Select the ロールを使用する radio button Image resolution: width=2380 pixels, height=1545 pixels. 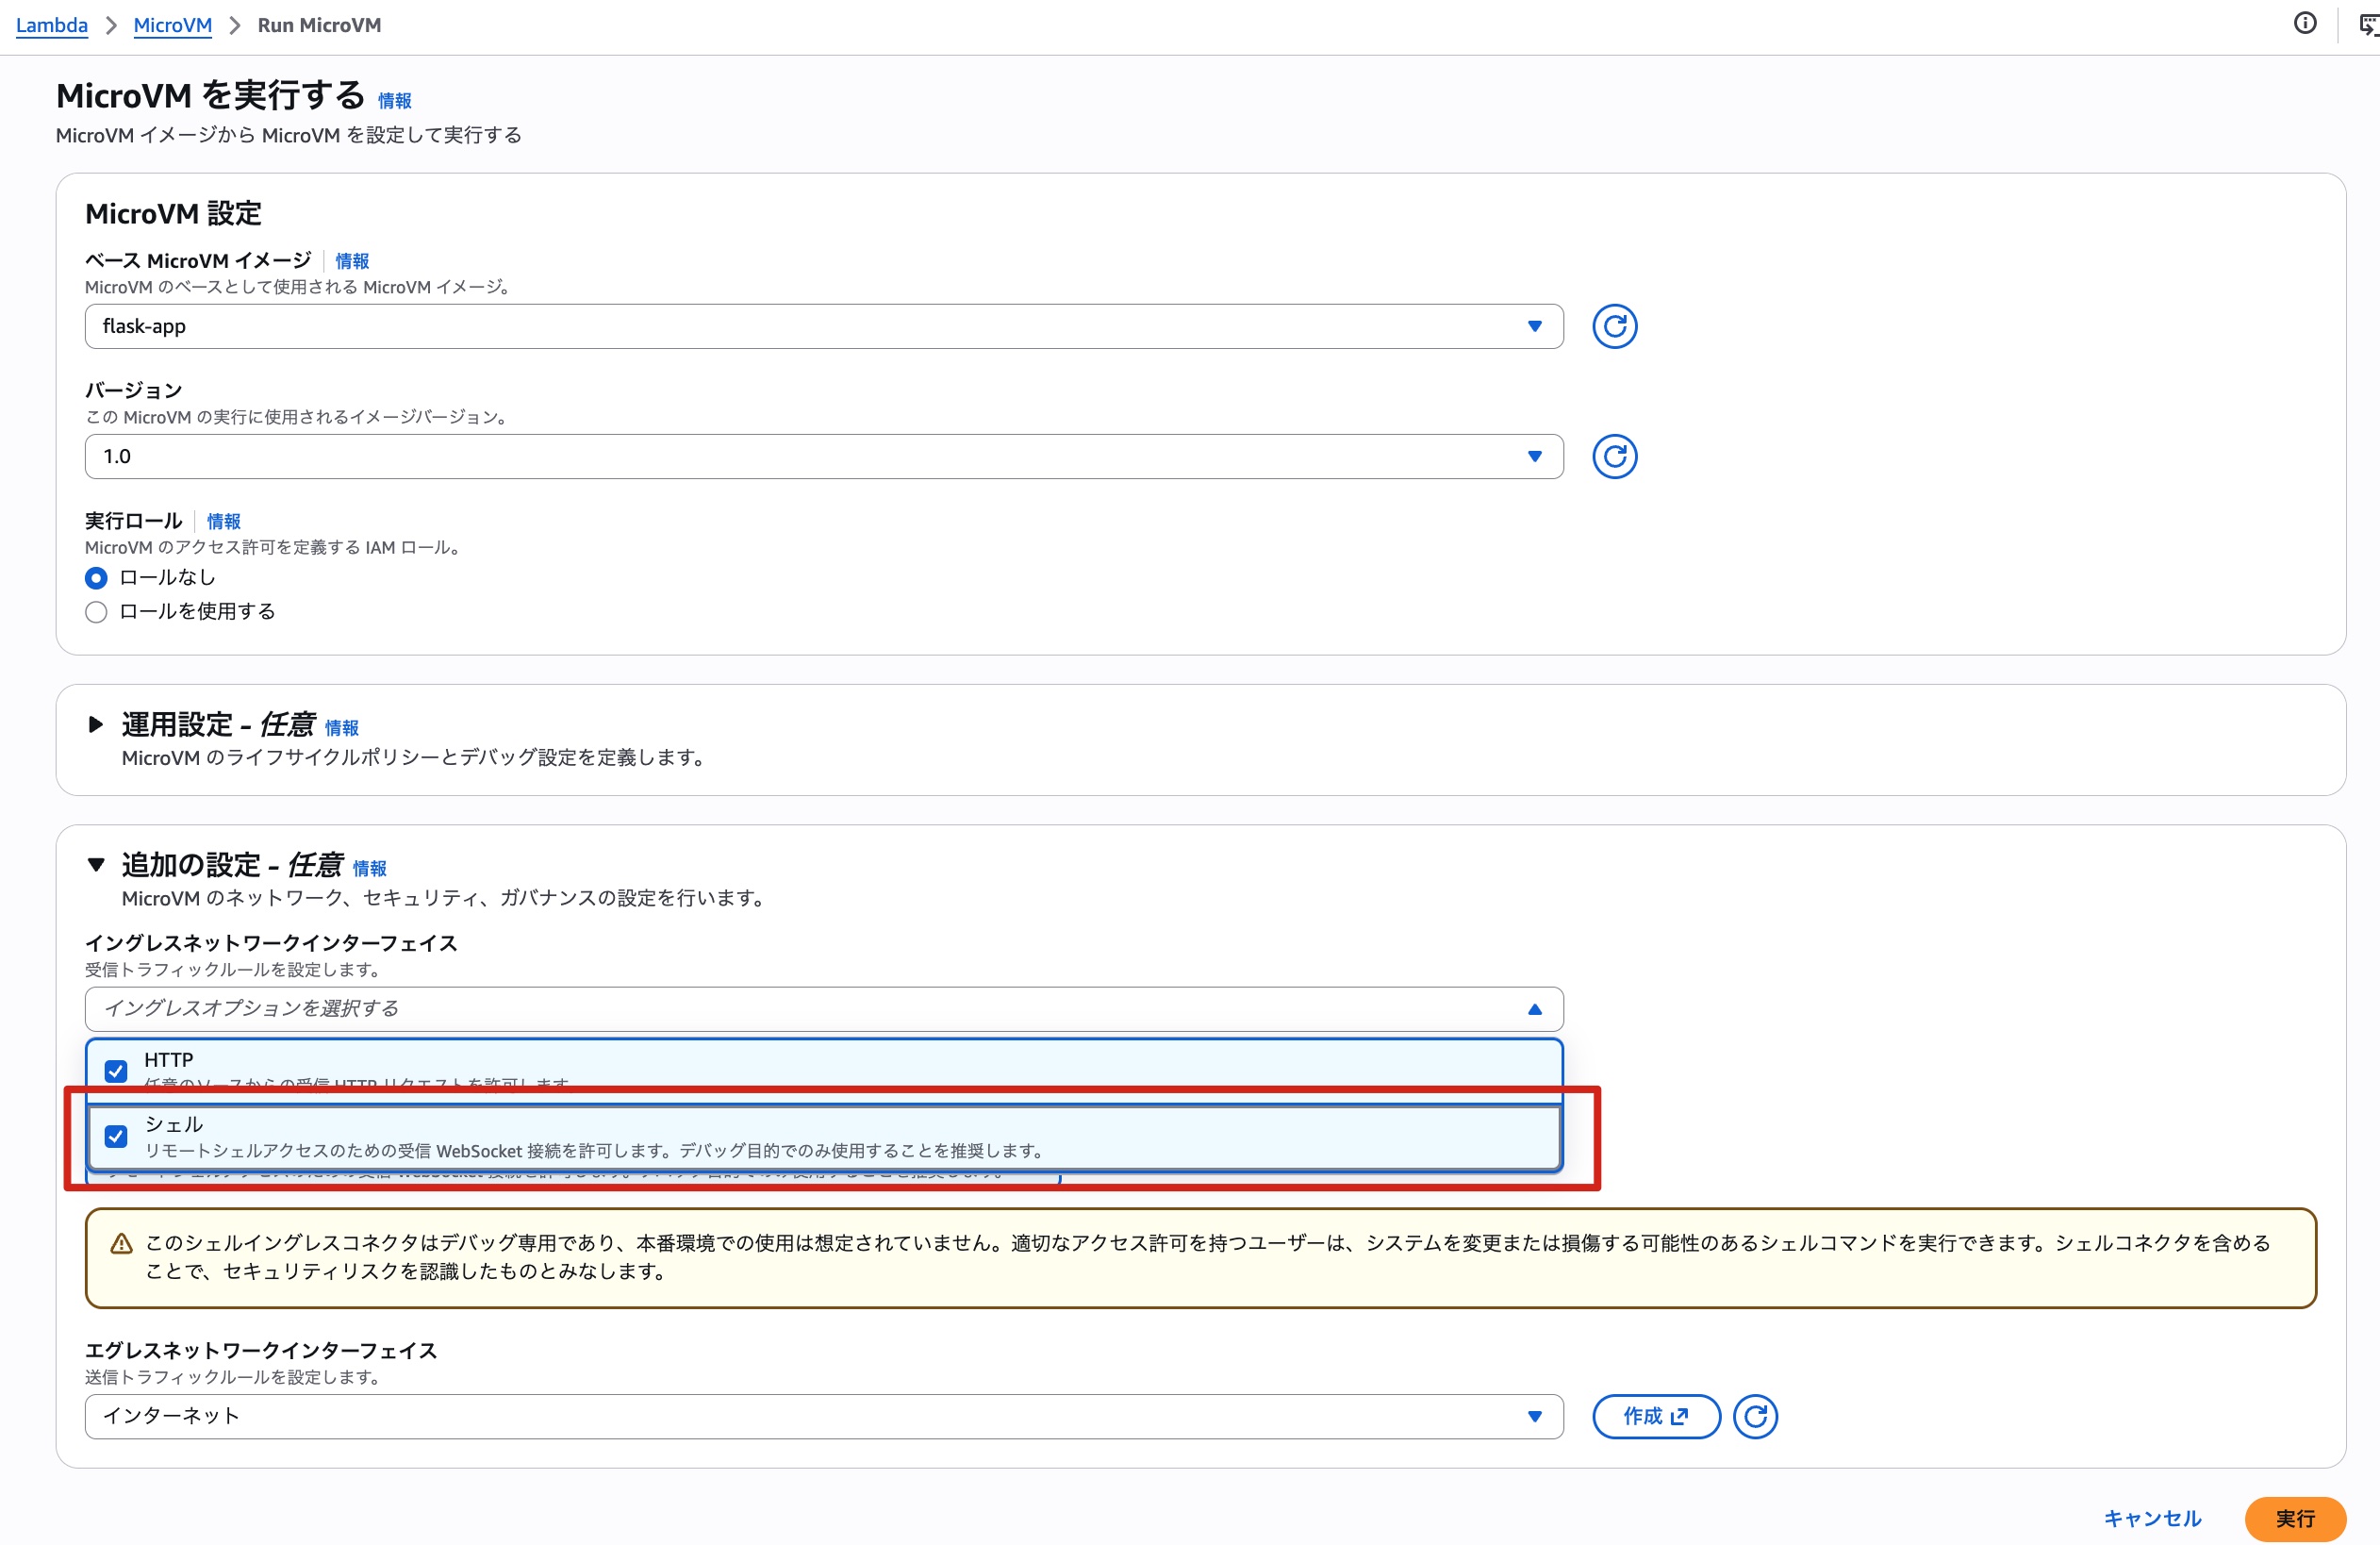pyautogui.click(x=96, y=612)
